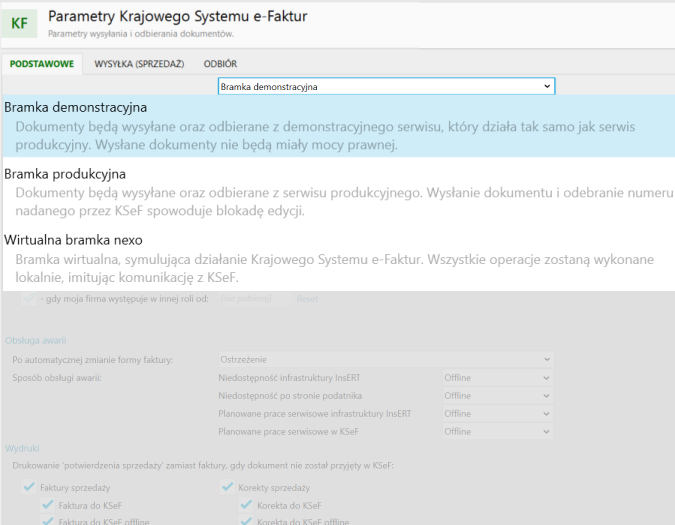The width and height of the screenshot is (675, 525).
Task: Uncheck the Faktury sprzedaży checkbox
Action: click(x=30, y=487)
